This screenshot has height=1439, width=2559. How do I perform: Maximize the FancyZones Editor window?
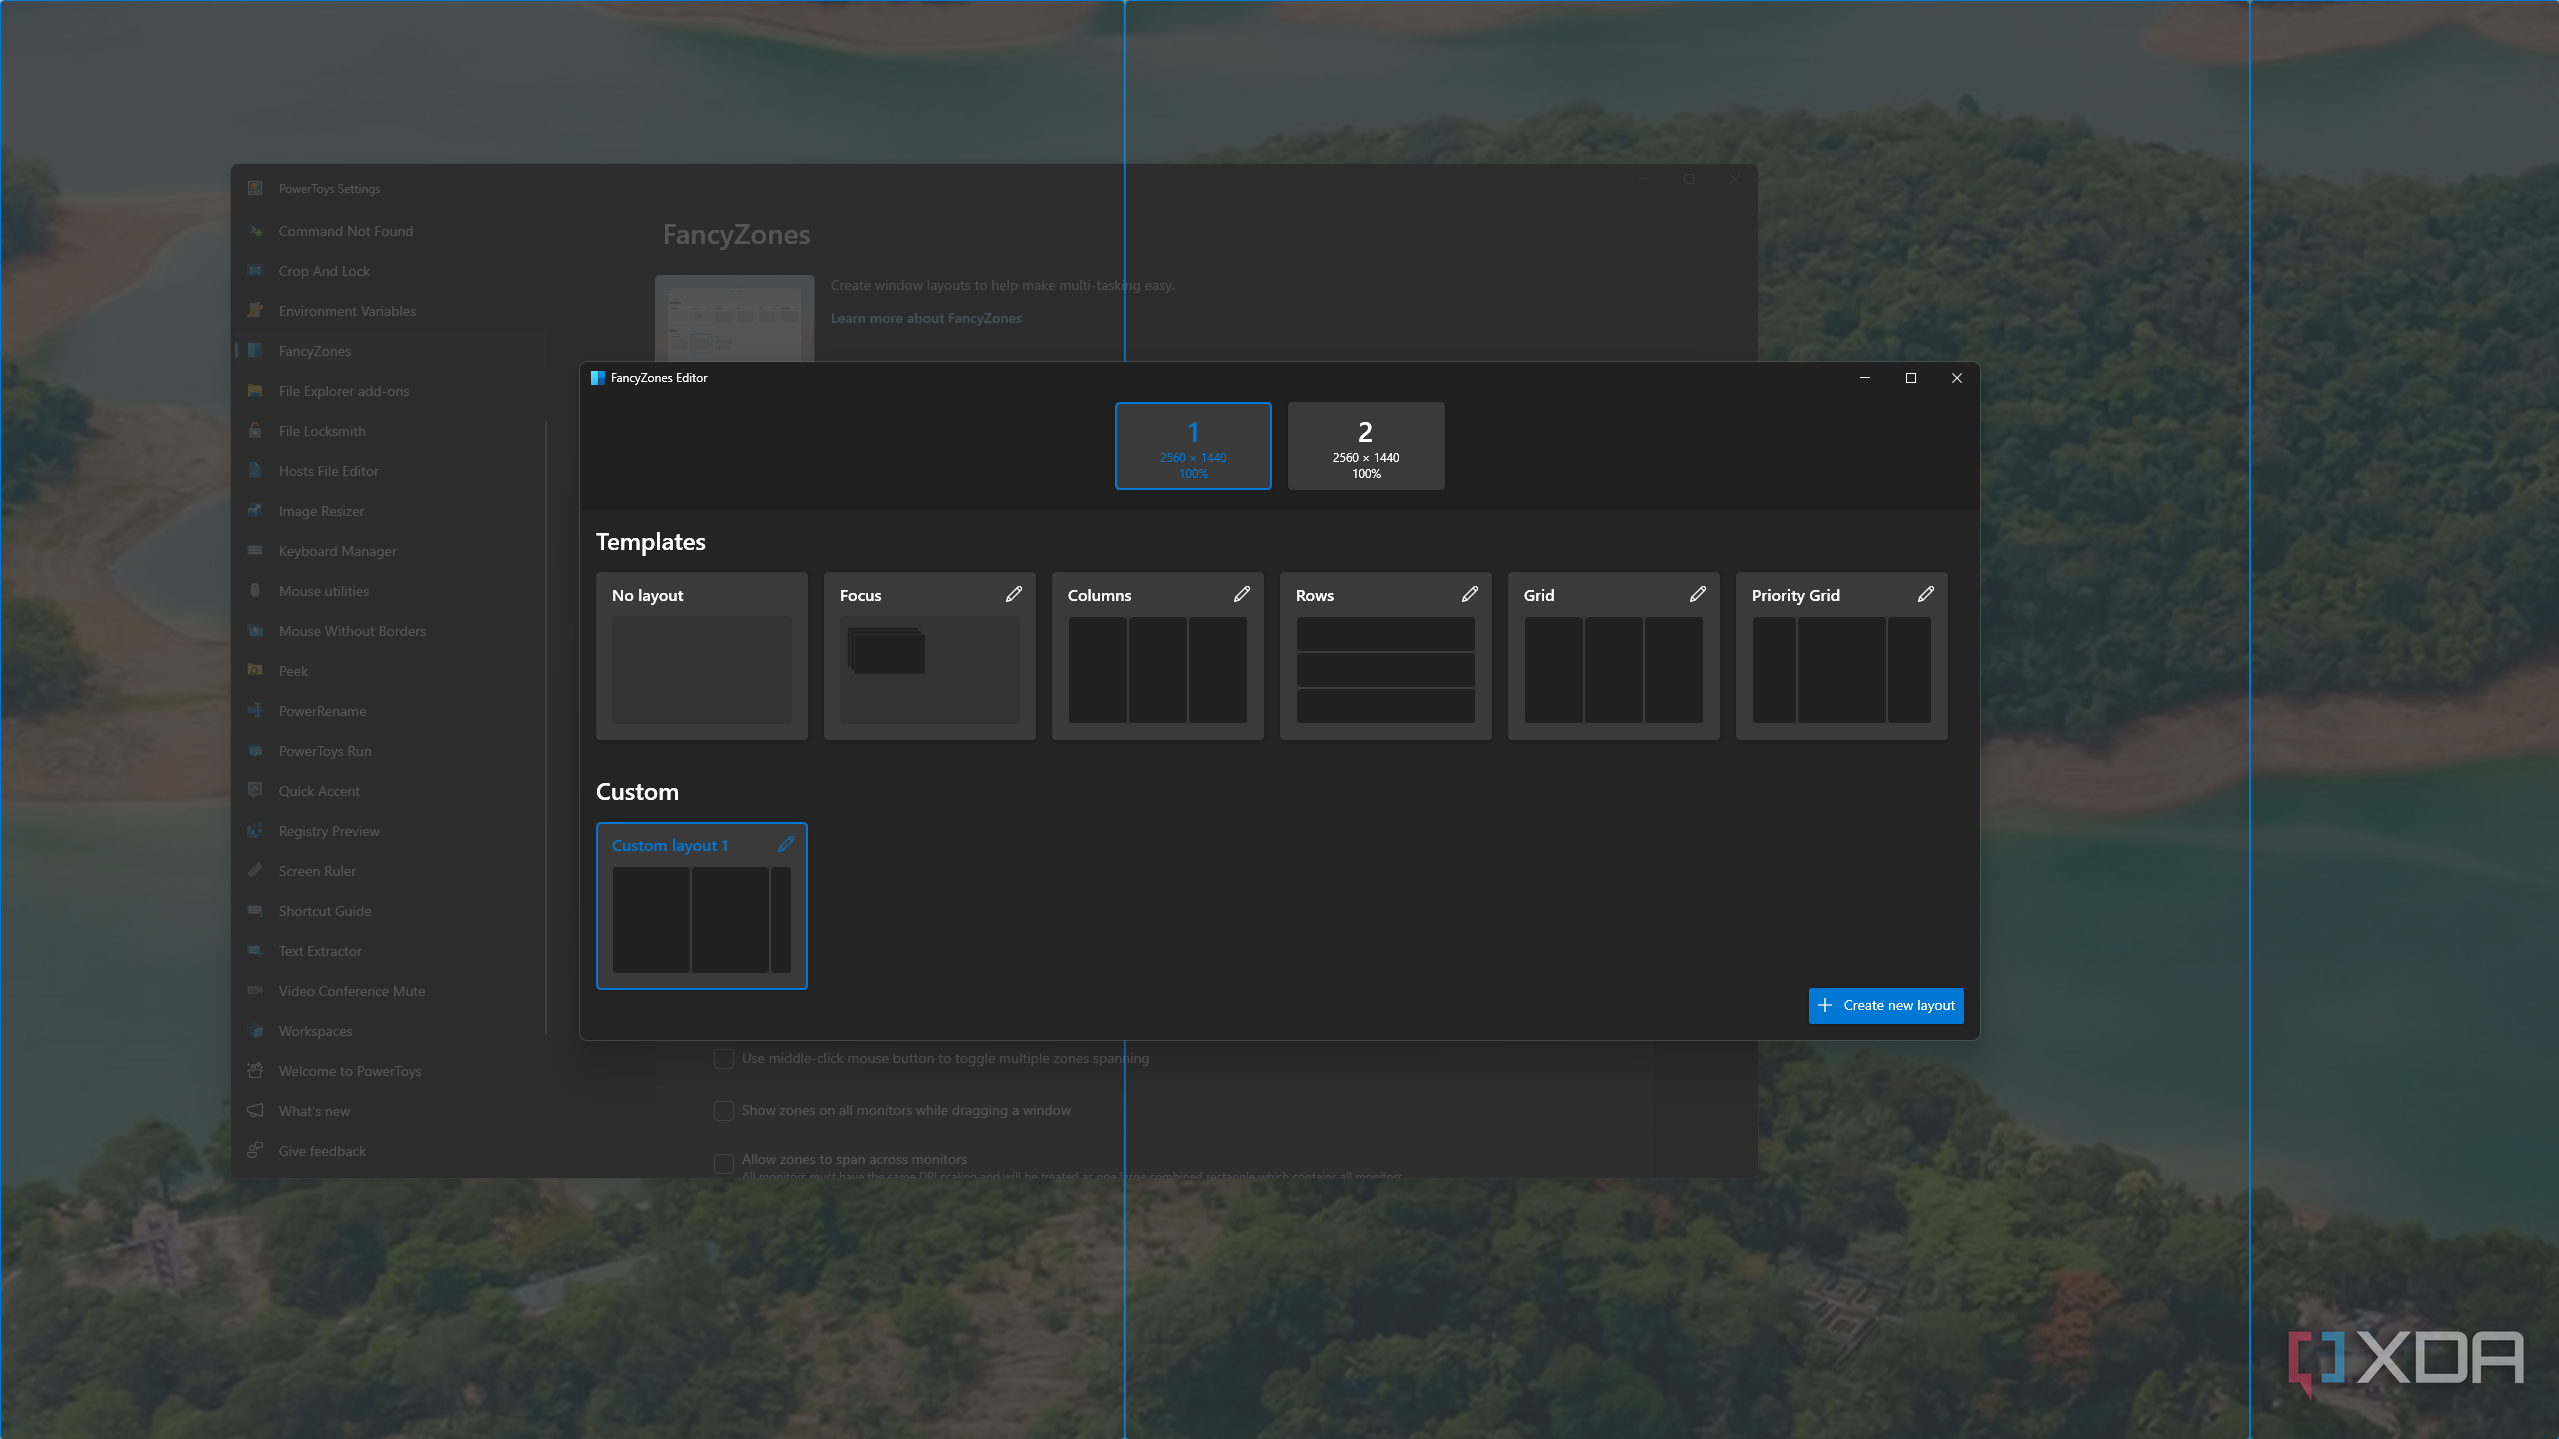pos(1910,378)
